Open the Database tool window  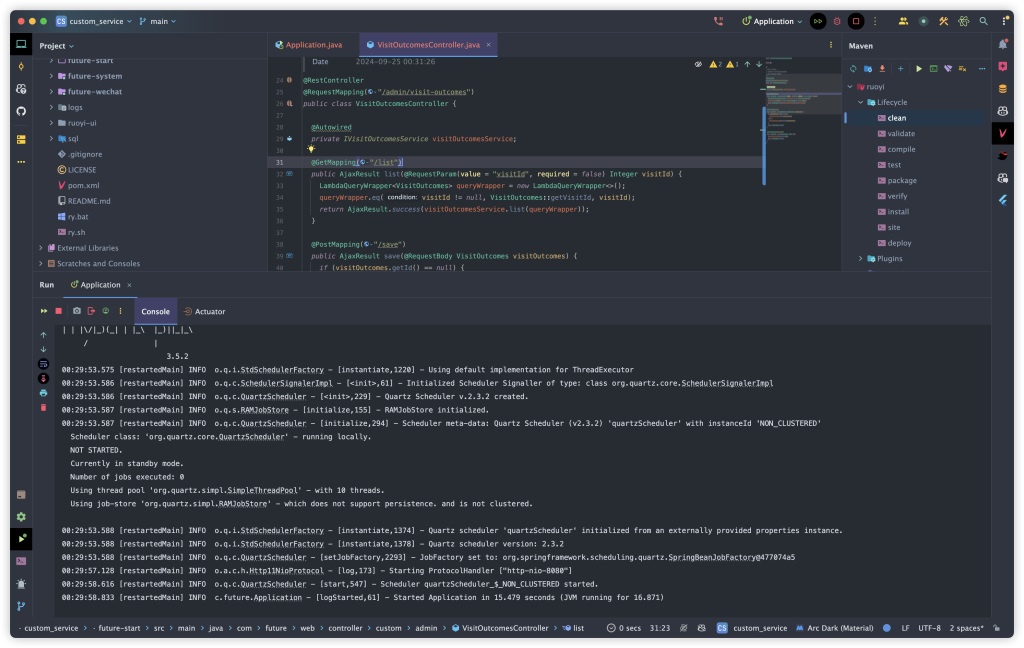click(1003, 88)
